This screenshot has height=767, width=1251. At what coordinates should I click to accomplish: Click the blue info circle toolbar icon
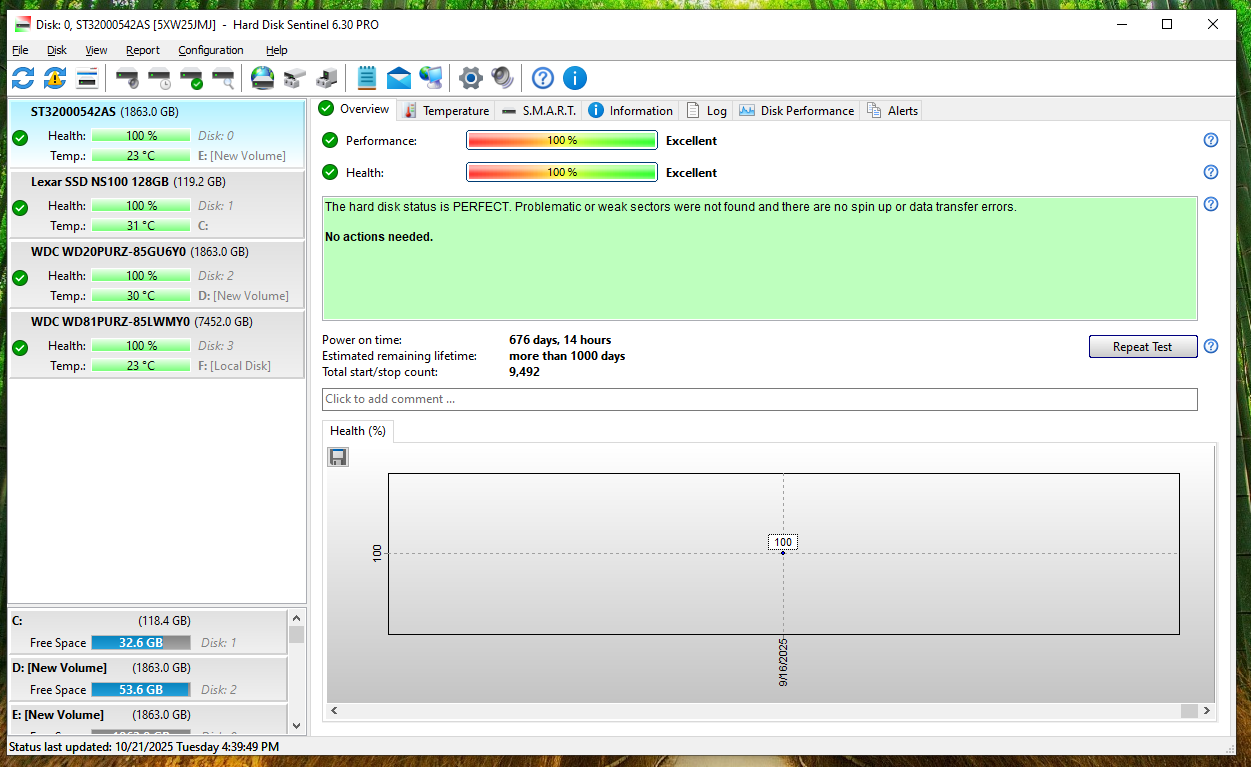(x=575, y=78)
